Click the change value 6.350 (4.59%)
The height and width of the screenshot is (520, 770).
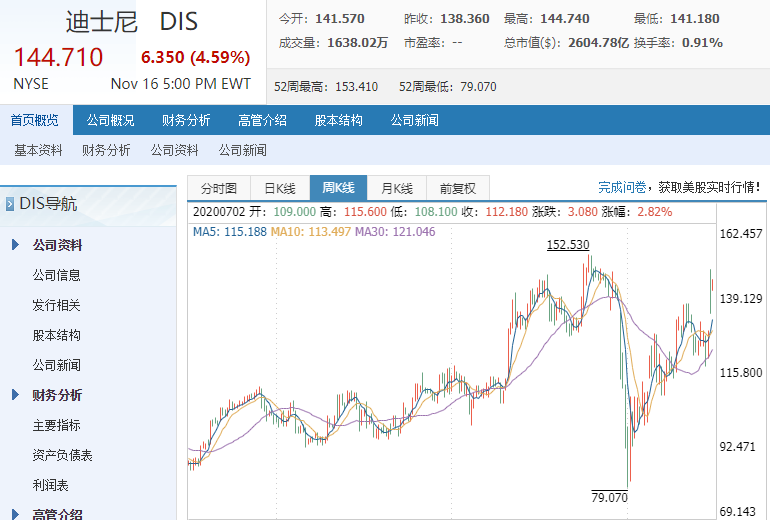(195, 57)
